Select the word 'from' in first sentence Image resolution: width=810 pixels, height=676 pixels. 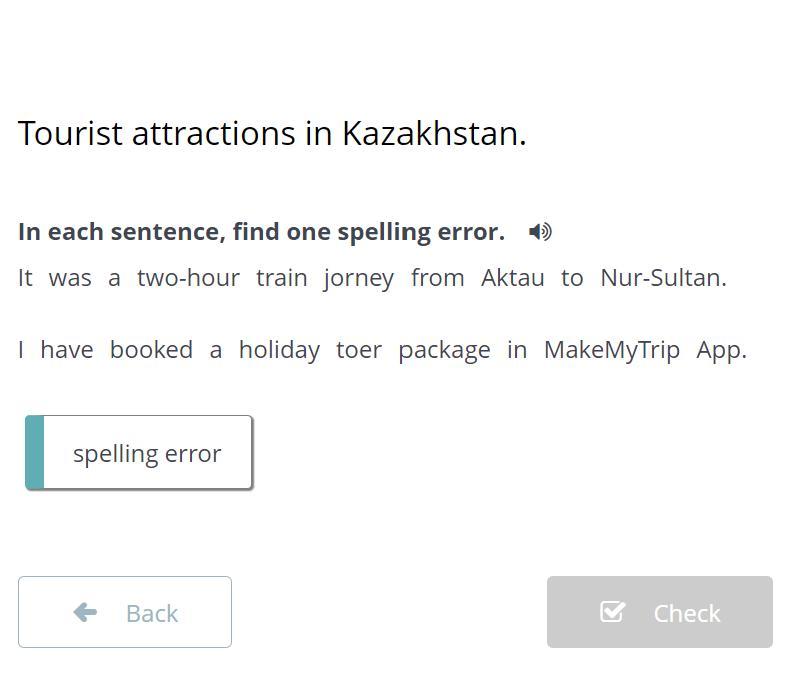(x=437, y=278)
